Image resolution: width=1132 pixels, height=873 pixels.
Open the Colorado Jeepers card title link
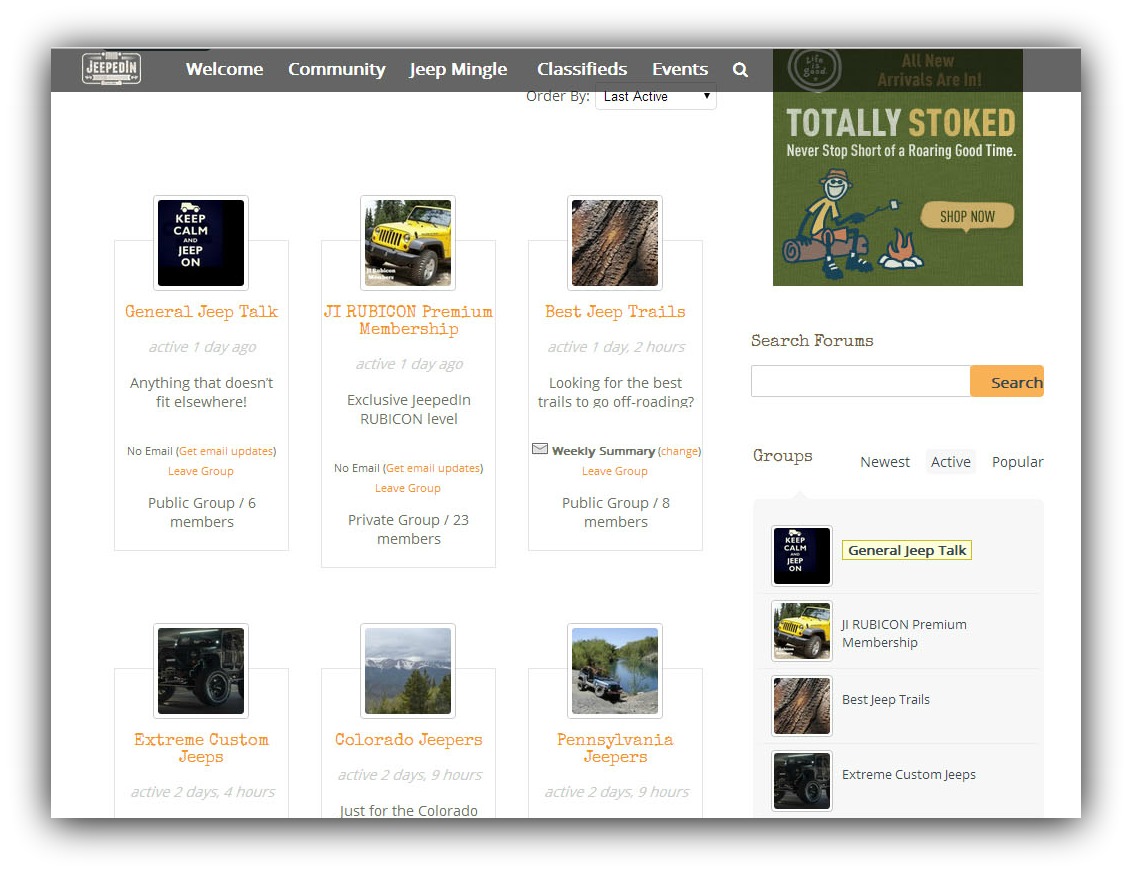tap(408, 740)
